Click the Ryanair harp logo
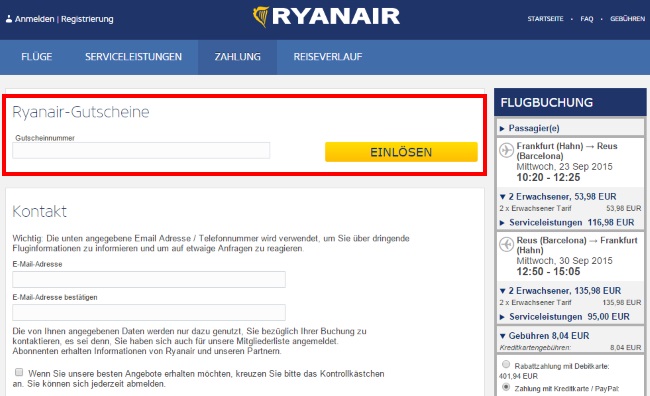Image resolution: width=650 pixels, height=396 pixels. tap(261, 17)
